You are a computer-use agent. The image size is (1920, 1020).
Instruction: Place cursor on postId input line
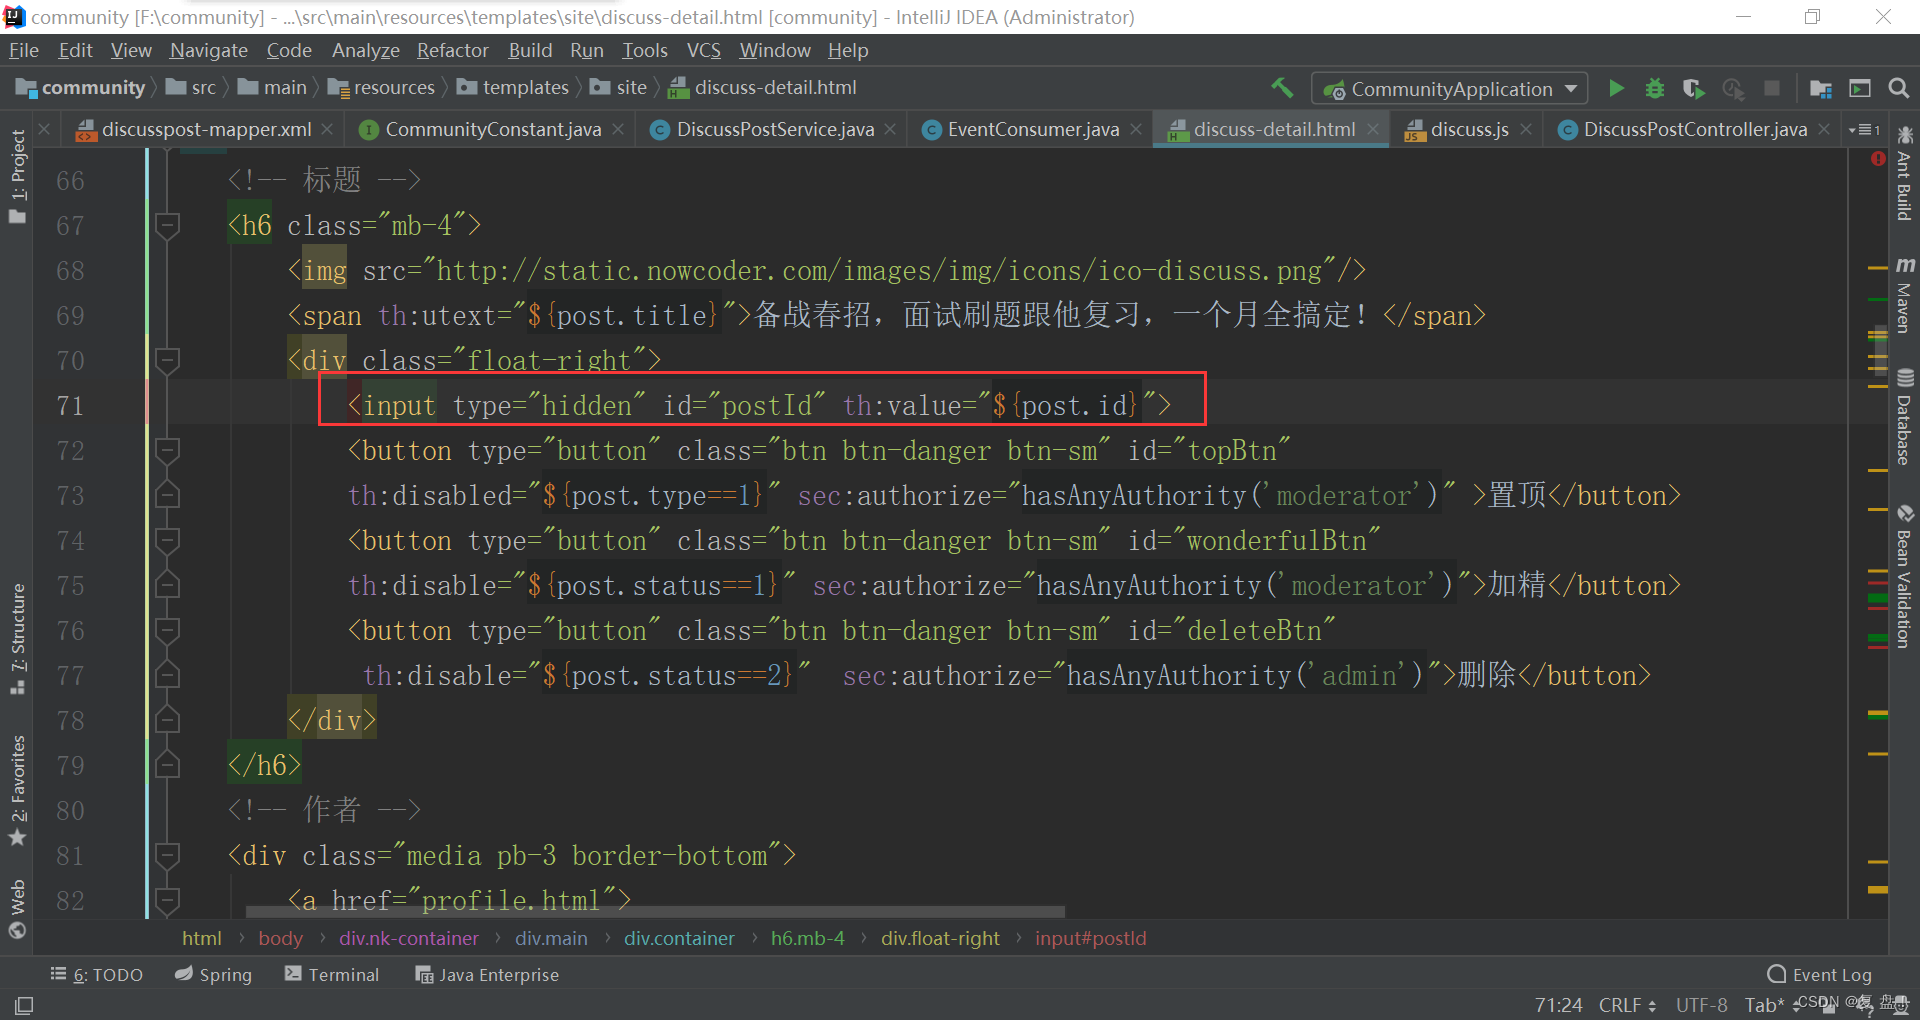click(x=760, y=405)
